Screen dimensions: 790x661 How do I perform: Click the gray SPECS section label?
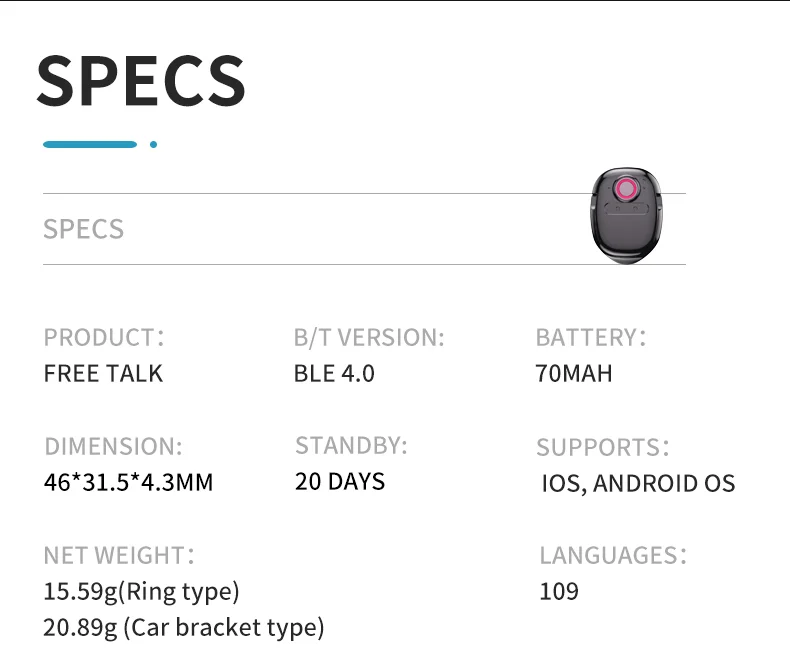pyautogui.click(x=84, y=229)
